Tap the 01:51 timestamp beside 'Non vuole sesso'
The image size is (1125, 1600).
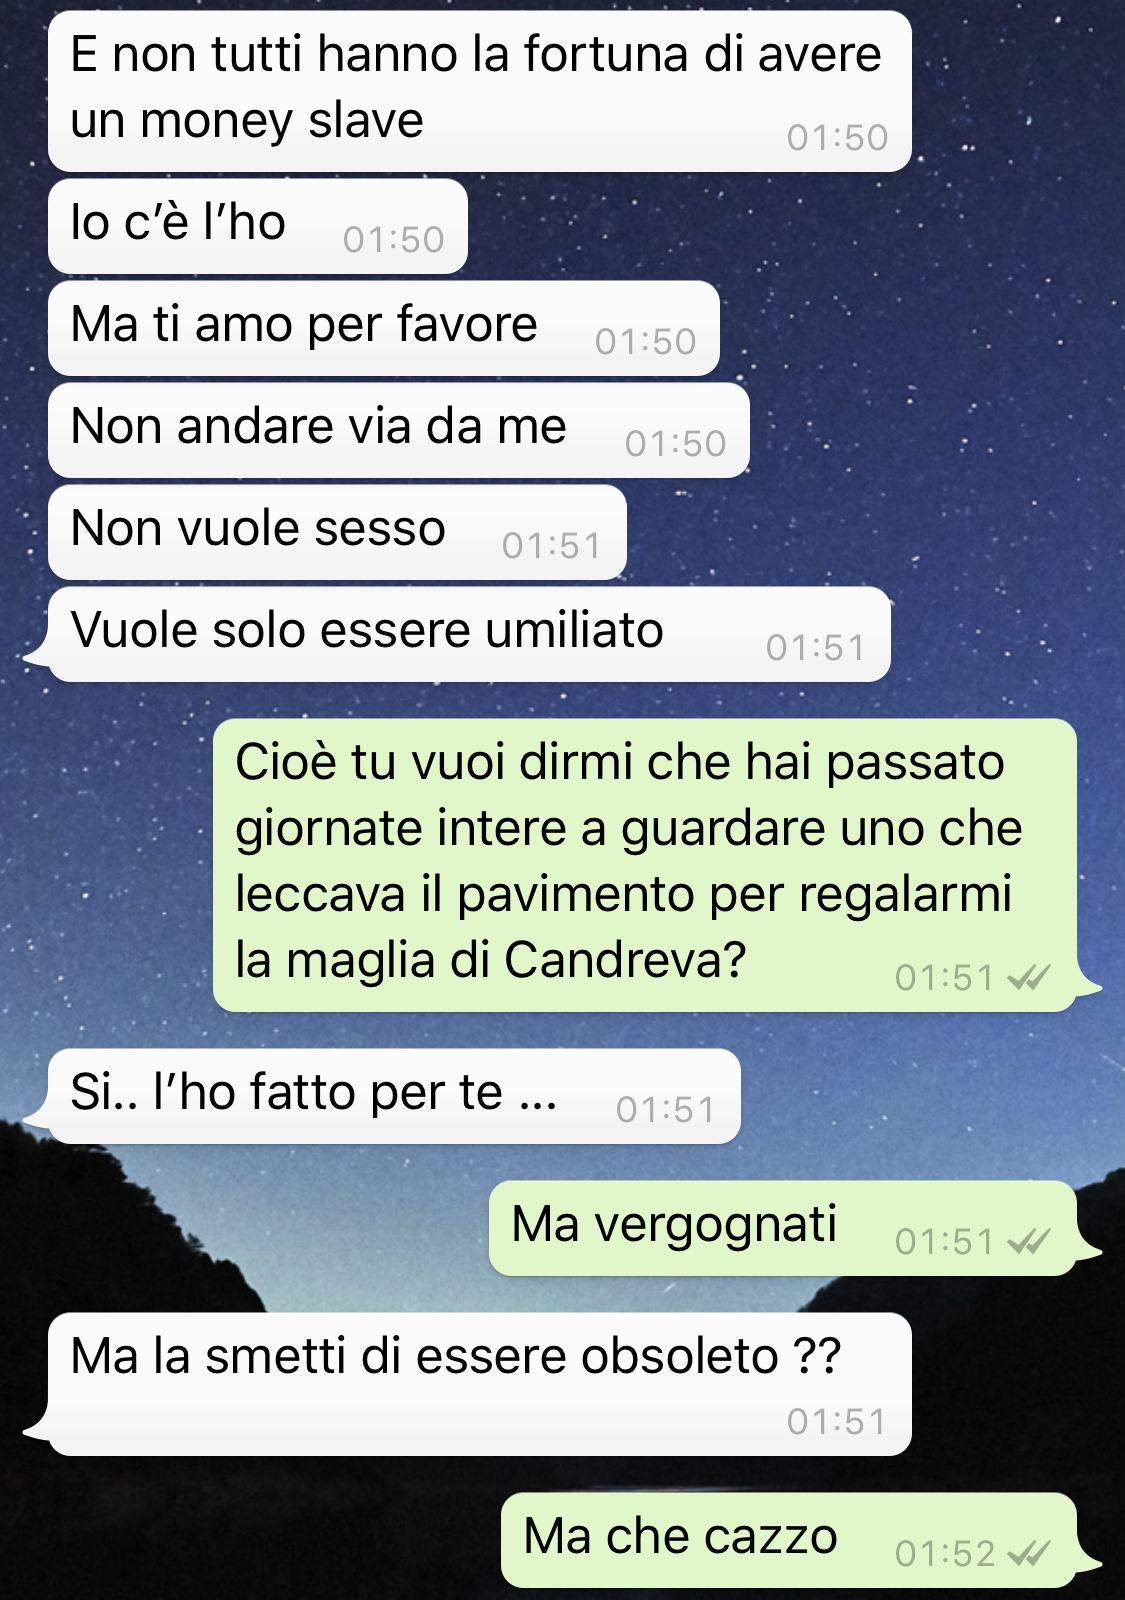[551, 545]
